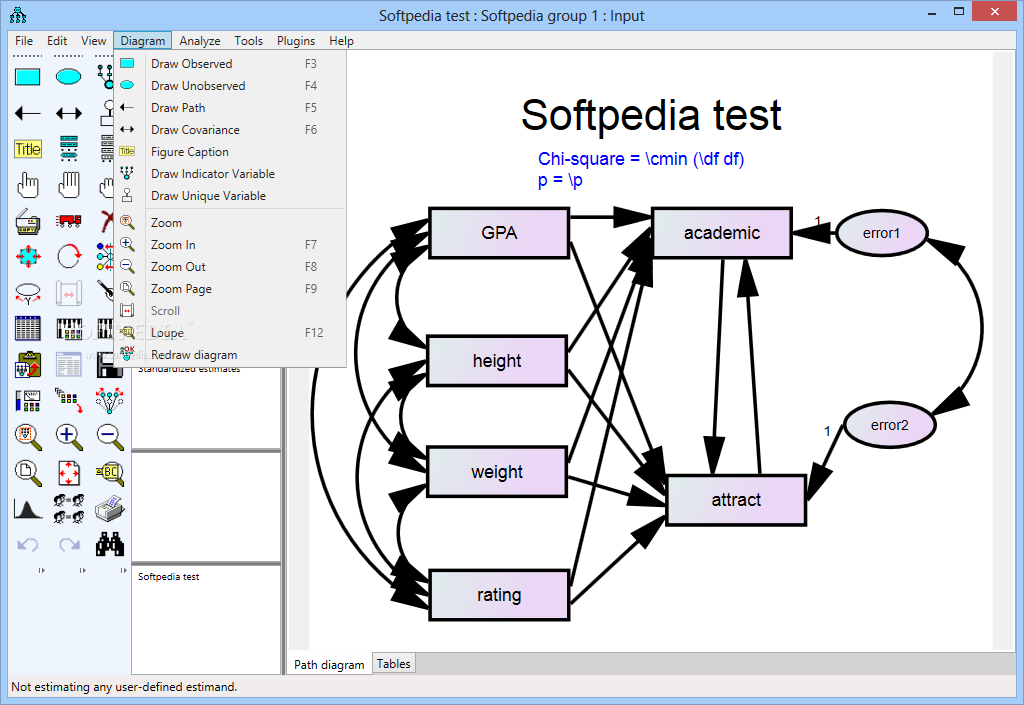Select drag properties between objects icon
The height and width of the screenshot is (705, 1024).
point(69,401)
